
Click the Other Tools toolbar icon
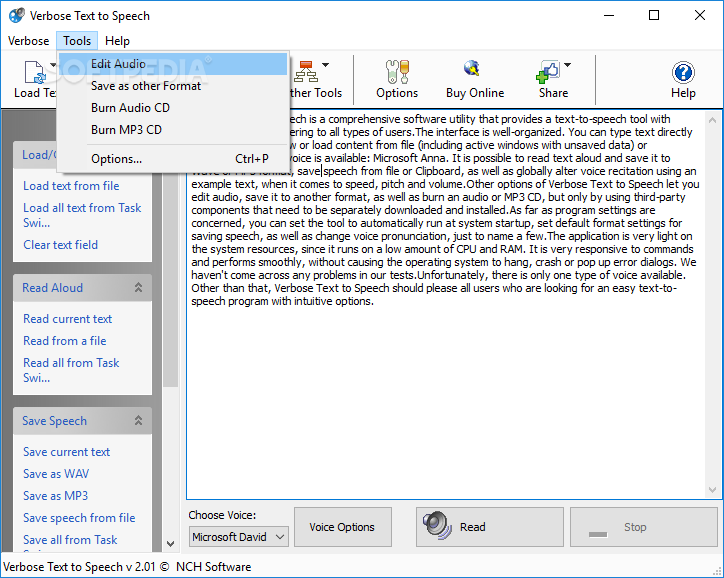[306, 72]
